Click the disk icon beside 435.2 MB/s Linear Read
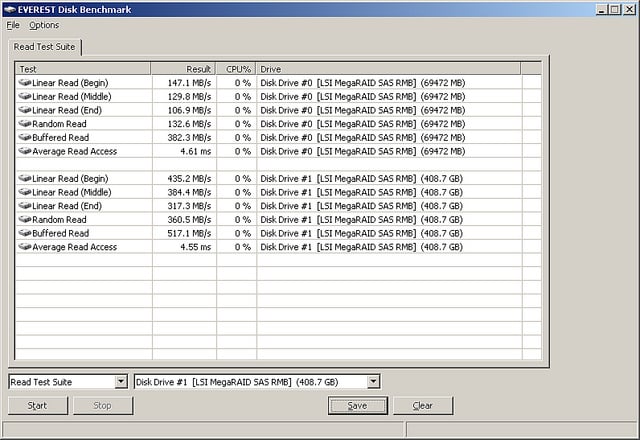 pos(24,178)
